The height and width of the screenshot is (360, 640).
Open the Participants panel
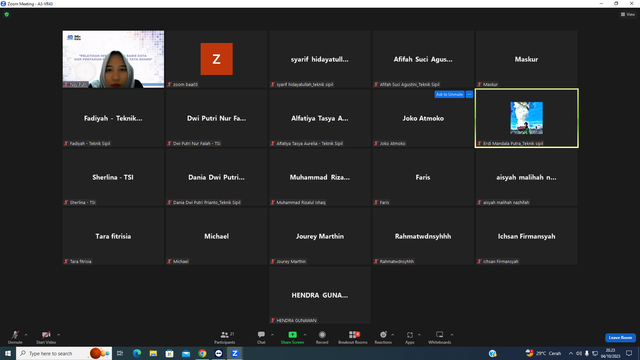[x=224, y=337]
